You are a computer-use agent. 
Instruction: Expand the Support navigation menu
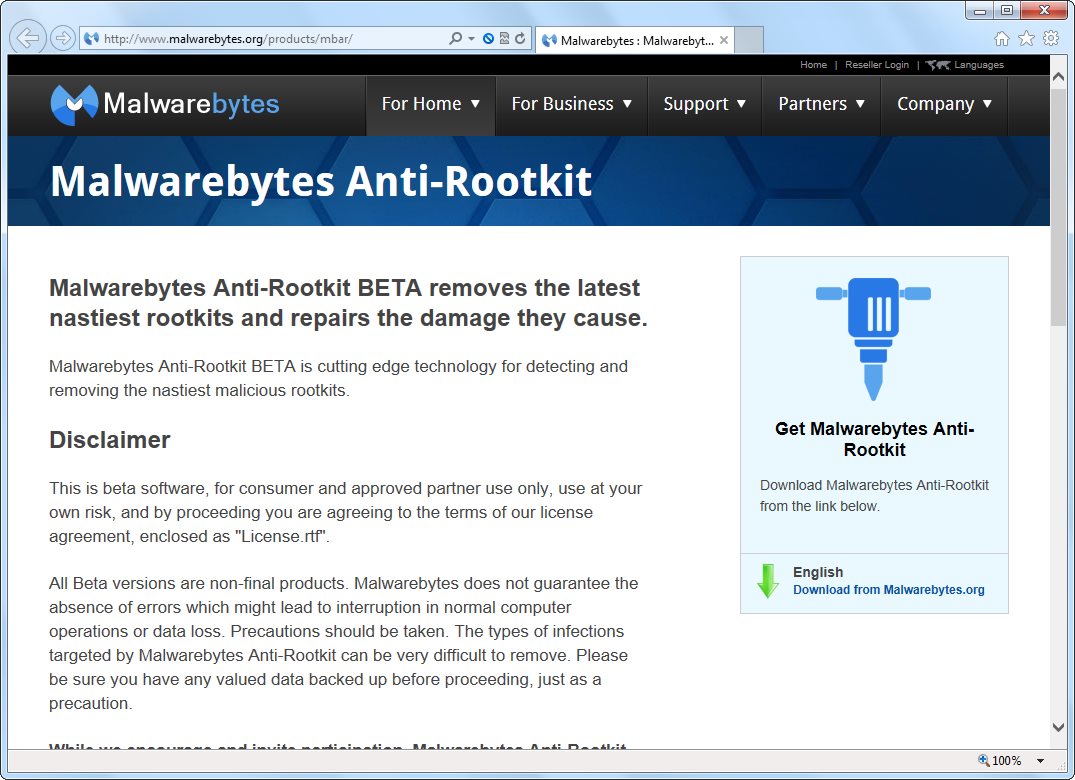pos(704,105)
